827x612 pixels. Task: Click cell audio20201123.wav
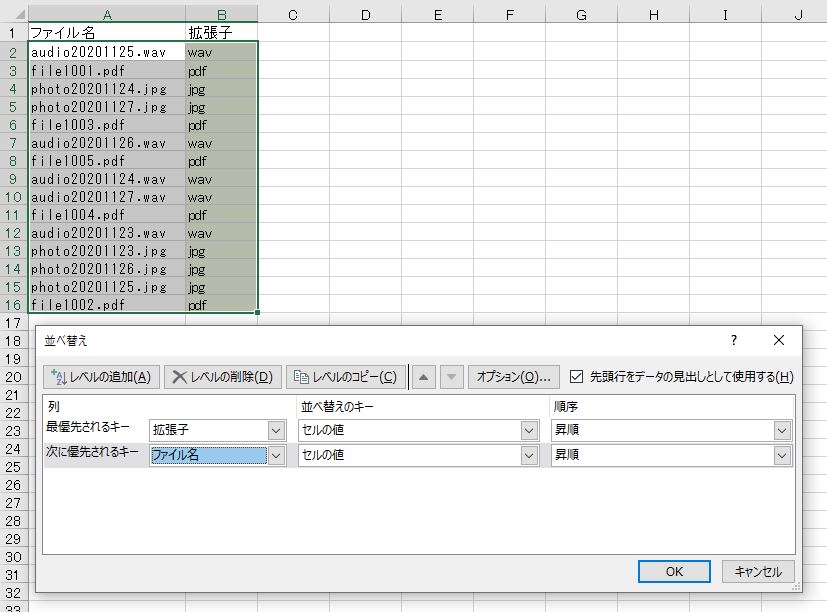point(107,232)
